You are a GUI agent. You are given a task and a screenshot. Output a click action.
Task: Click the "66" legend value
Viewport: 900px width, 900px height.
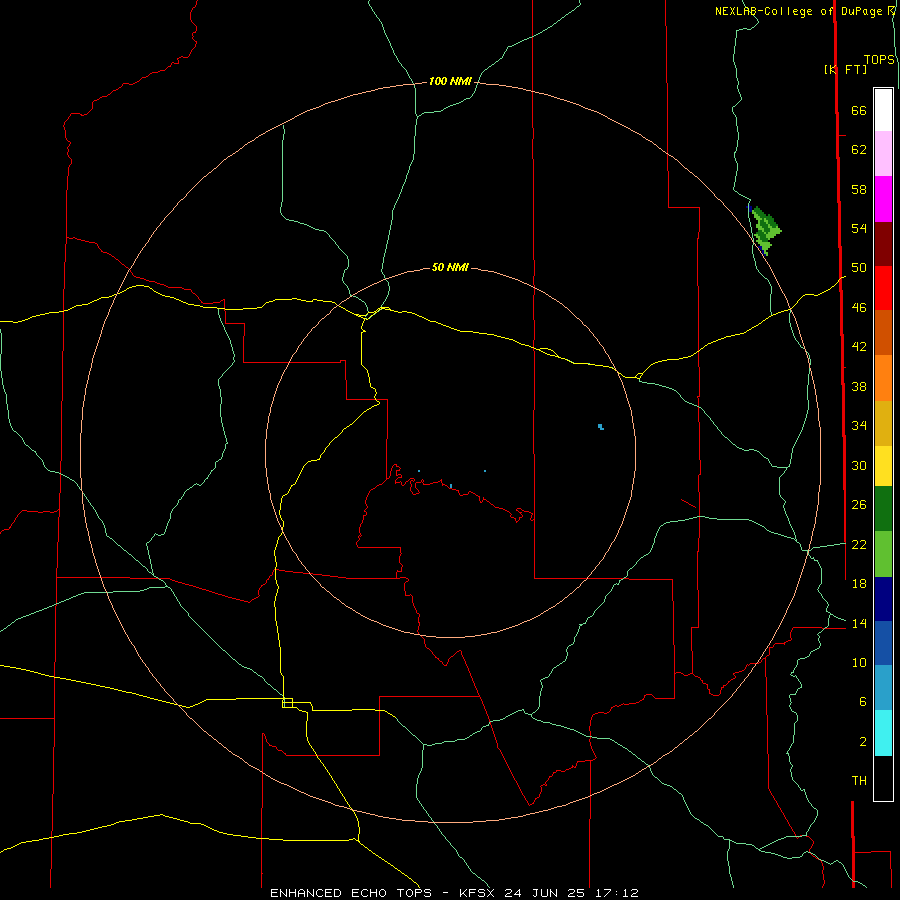point(859,111)
